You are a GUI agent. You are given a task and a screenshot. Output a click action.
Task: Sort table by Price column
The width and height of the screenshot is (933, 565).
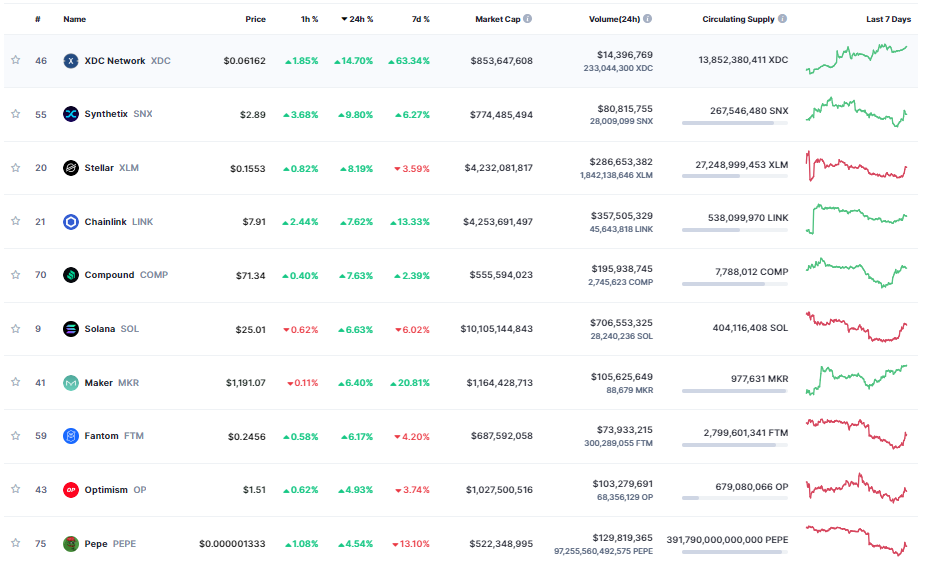point(255,19)
